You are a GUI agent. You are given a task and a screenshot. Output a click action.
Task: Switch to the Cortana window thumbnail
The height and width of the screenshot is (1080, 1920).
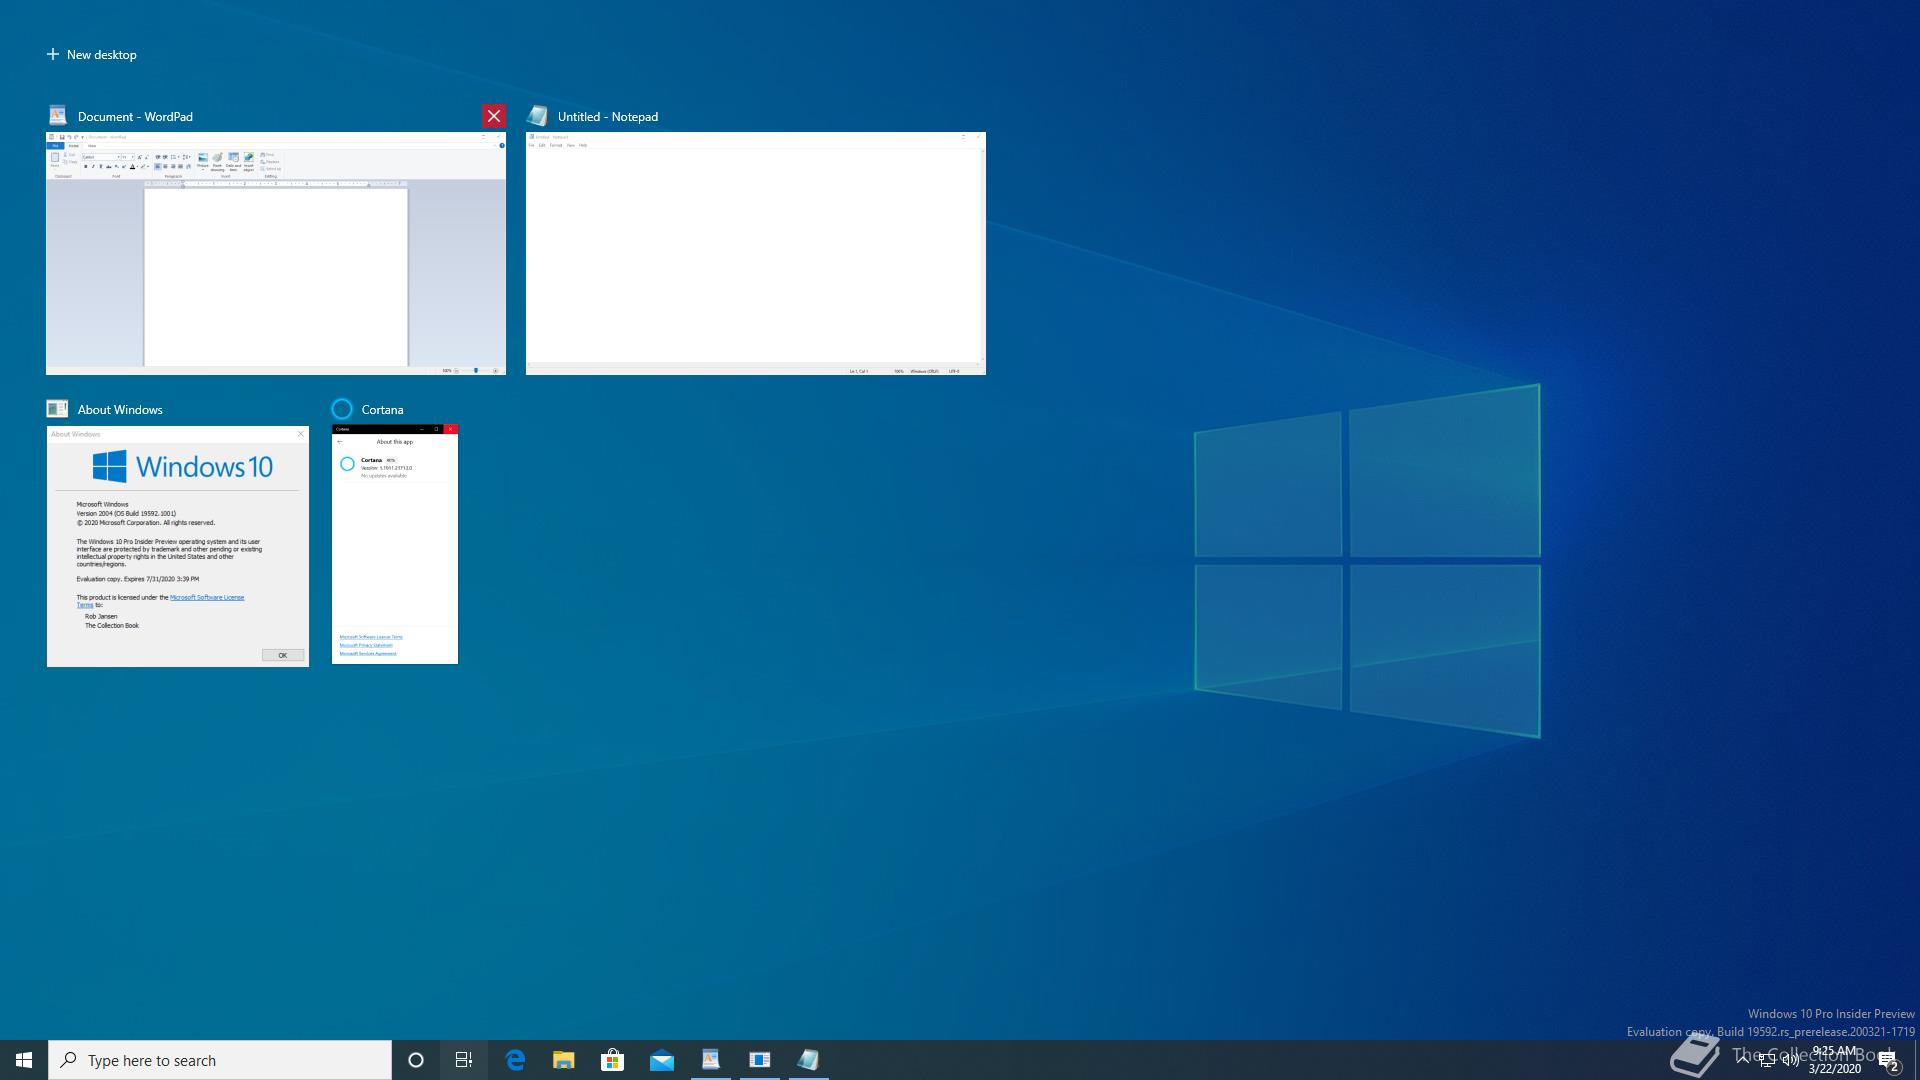[x=395, y=546]
